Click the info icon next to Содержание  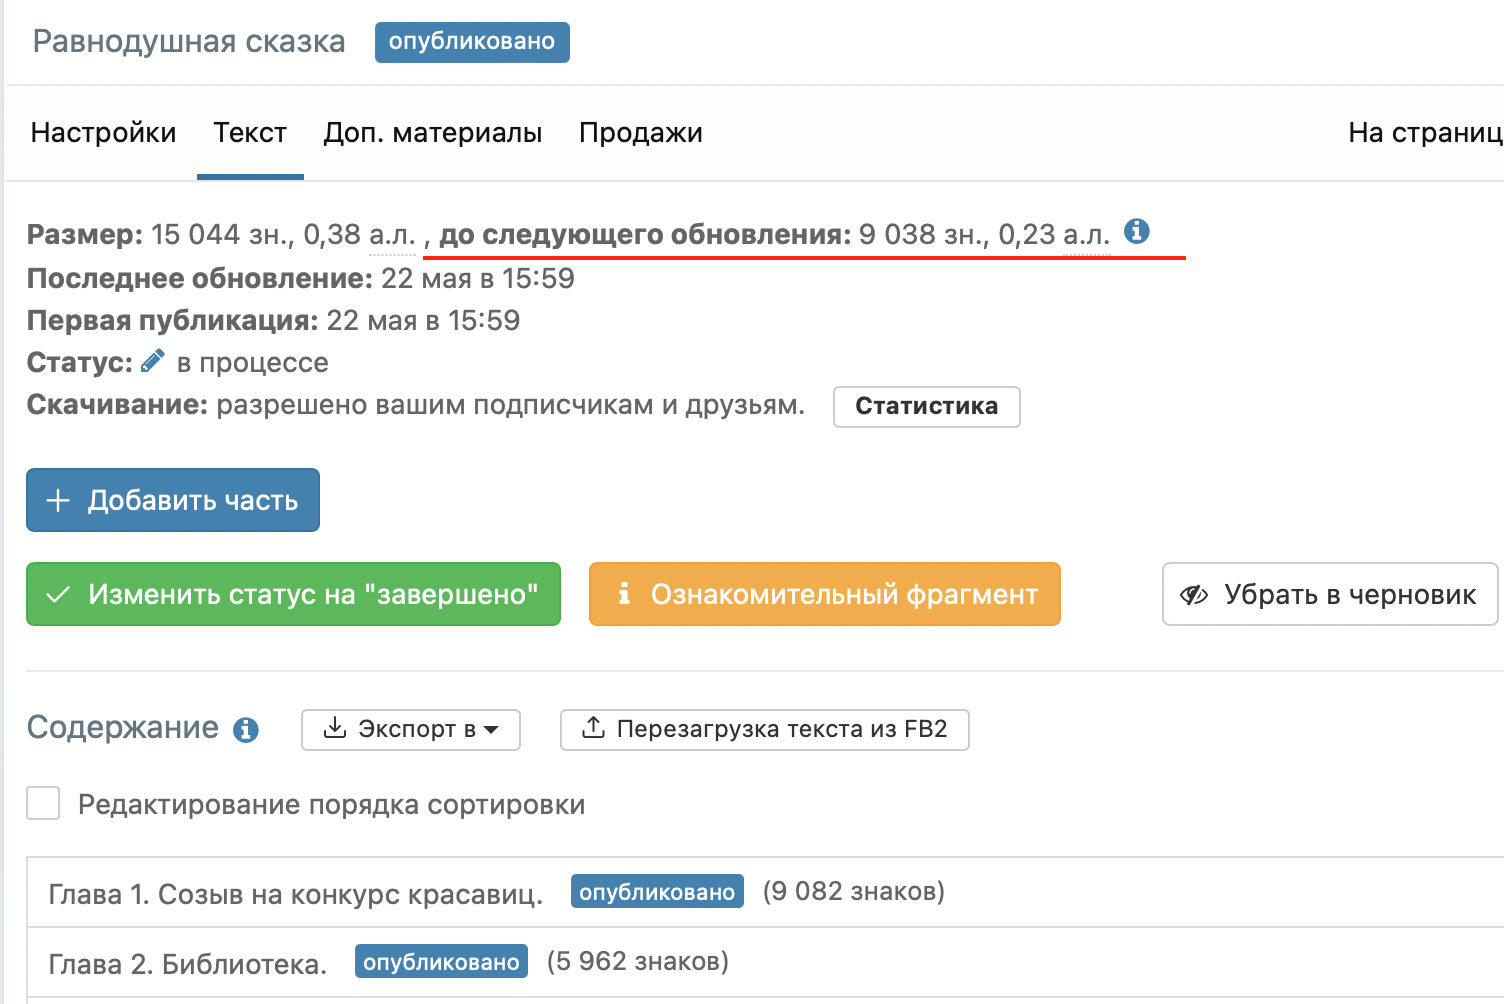click(x=246, y=730)
